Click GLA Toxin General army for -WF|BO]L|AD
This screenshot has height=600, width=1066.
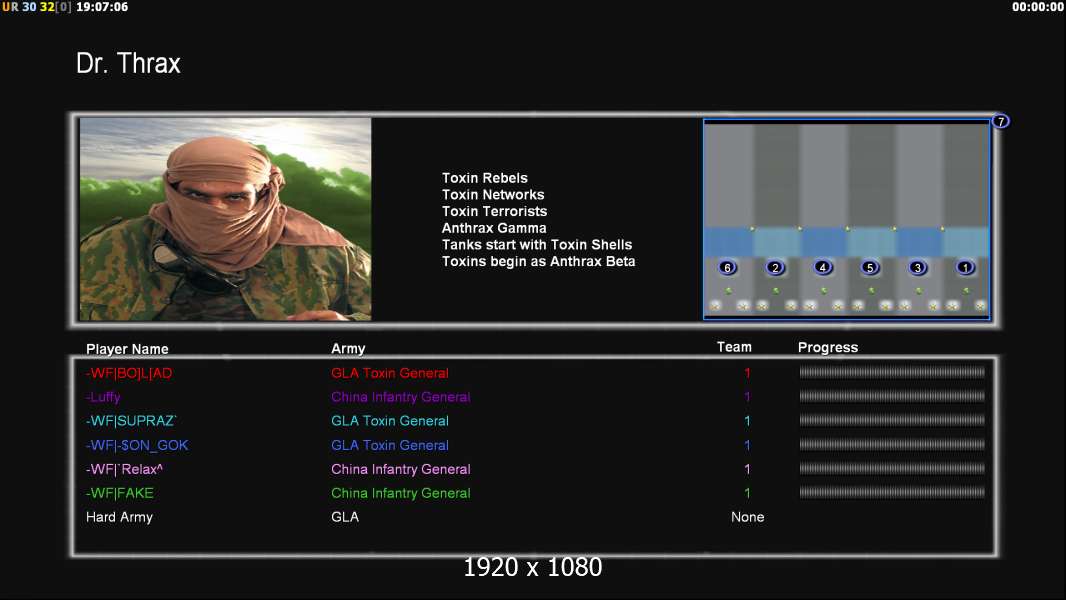(390, 373)
